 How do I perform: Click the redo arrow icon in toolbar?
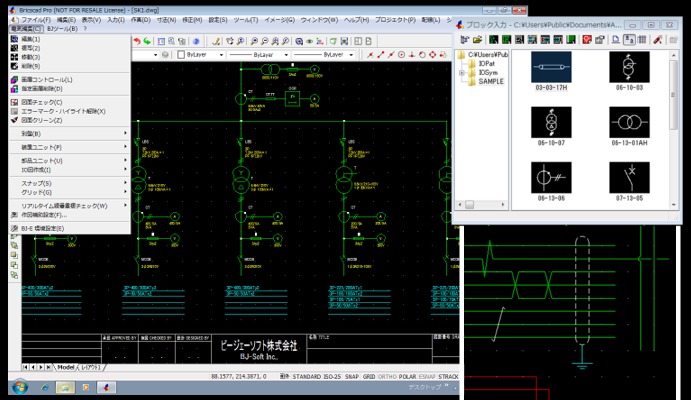148,41
